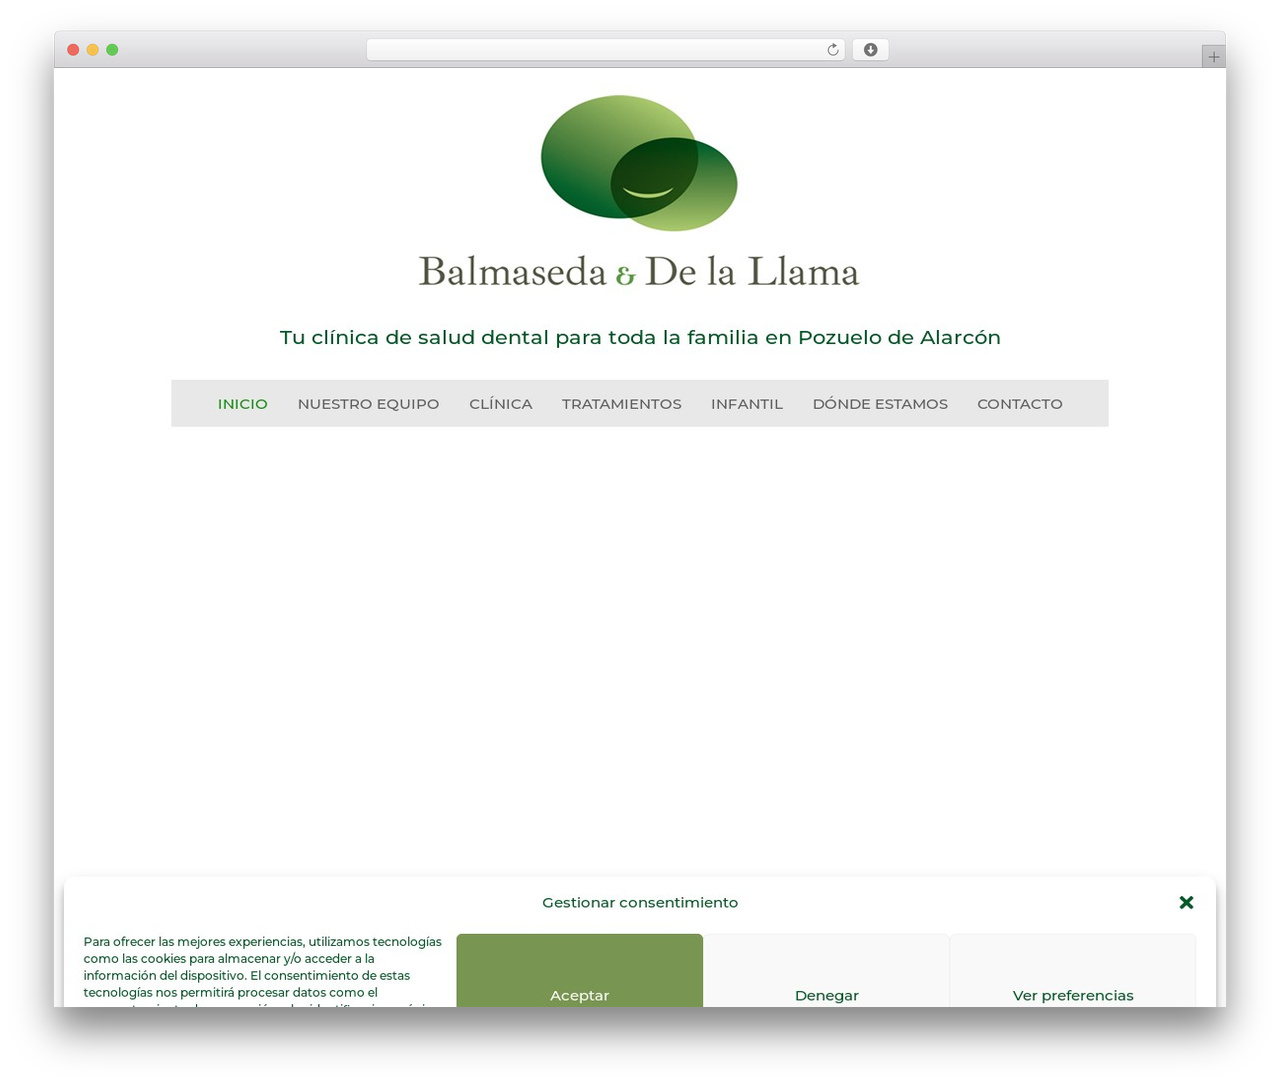
Task: Click the browser reload icon
Action: (832, 50)
